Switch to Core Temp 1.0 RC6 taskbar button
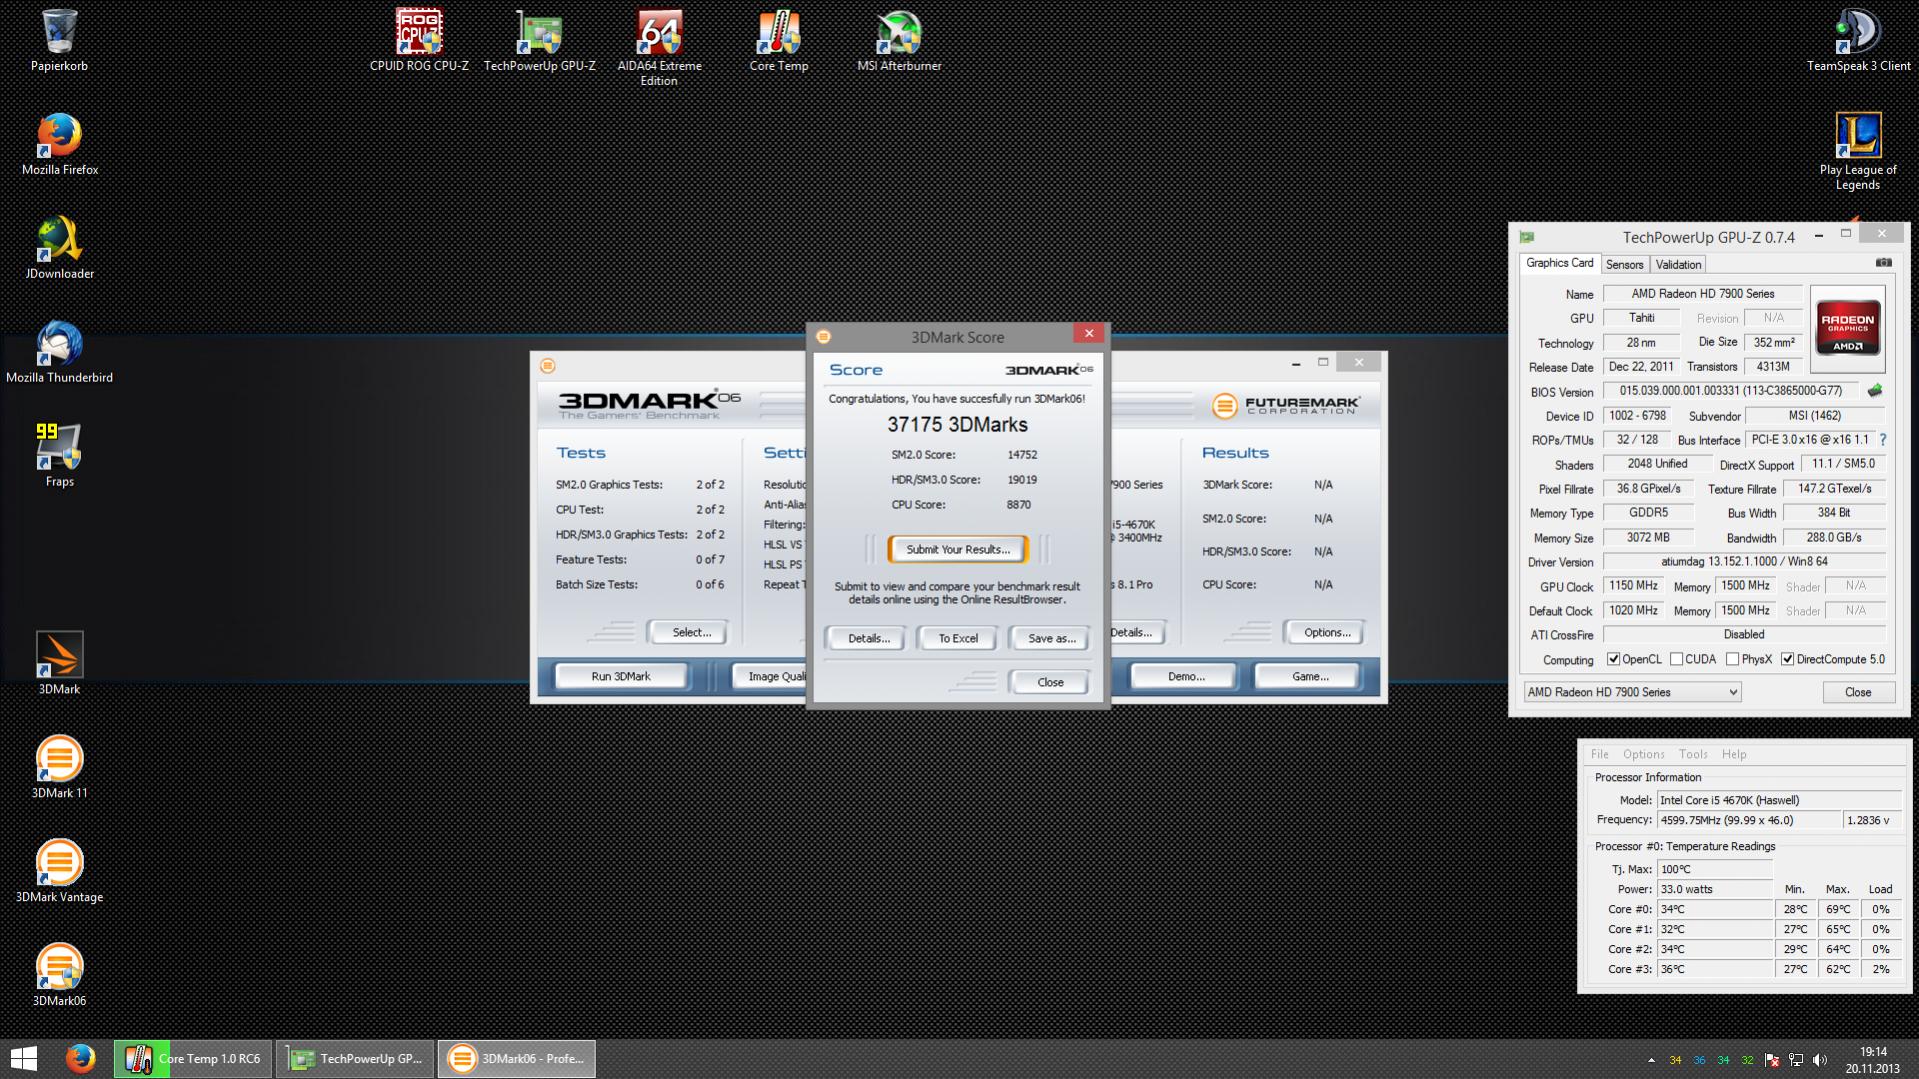Viewport: 1919px width, 1079px height. click(193, 1058)
